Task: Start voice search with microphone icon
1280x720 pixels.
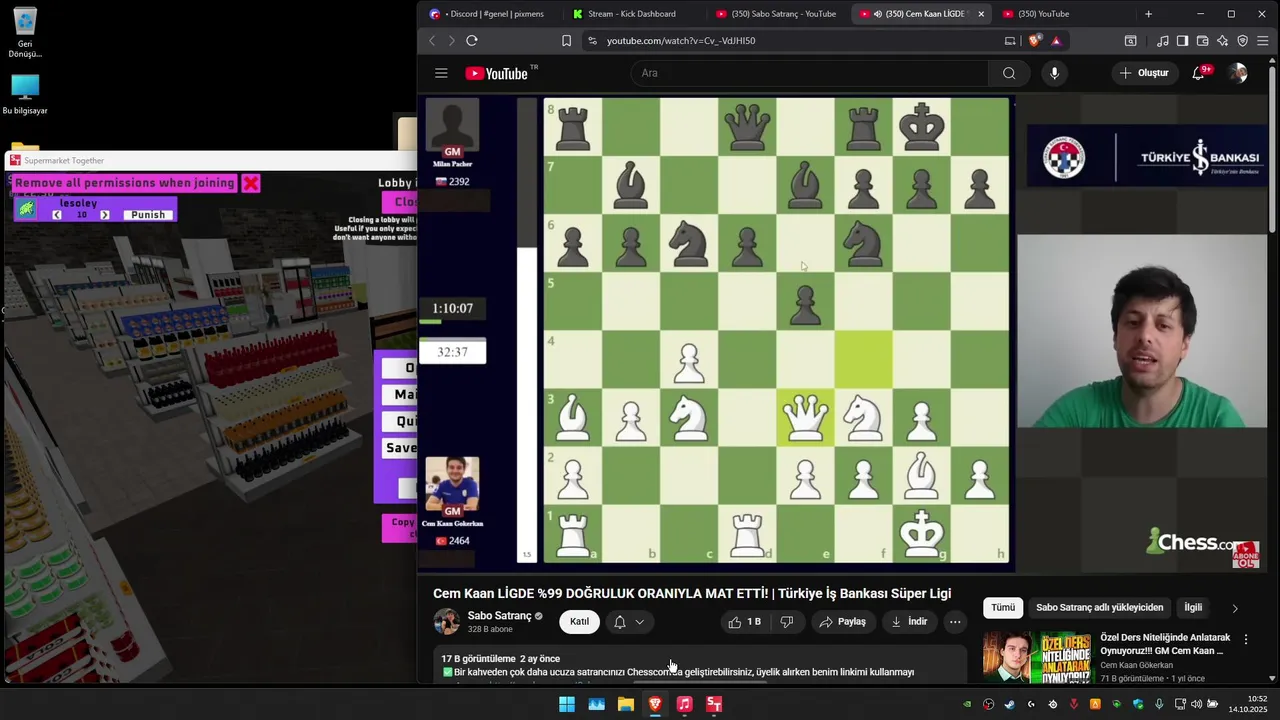Action: [x=1054, y=73]
